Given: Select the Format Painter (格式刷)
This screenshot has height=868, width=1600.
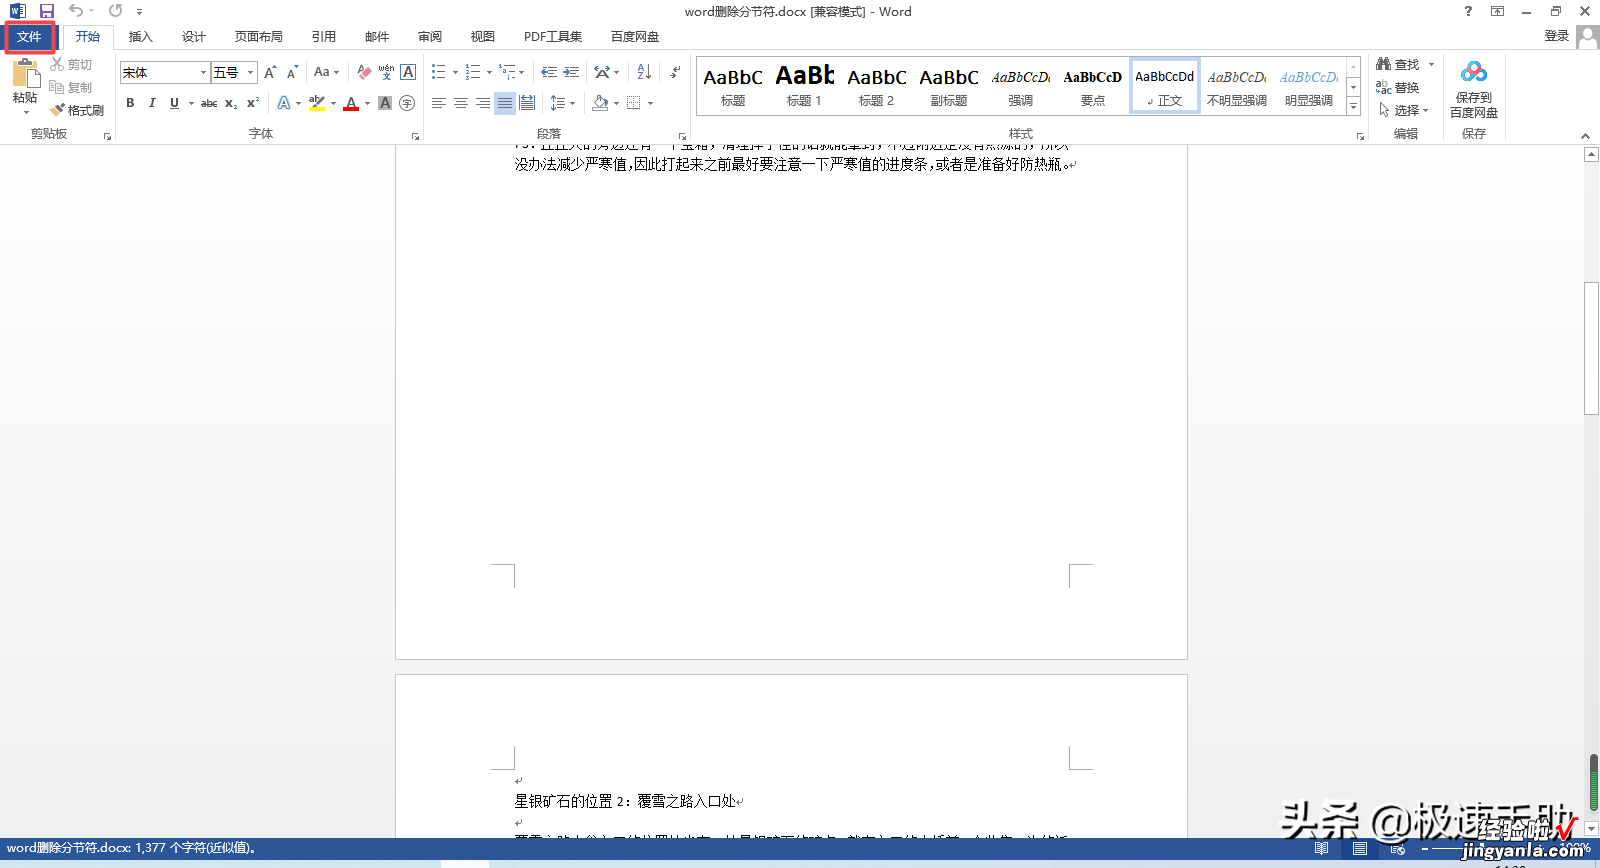Looking at the screenshot, I should tap(78, 110).
